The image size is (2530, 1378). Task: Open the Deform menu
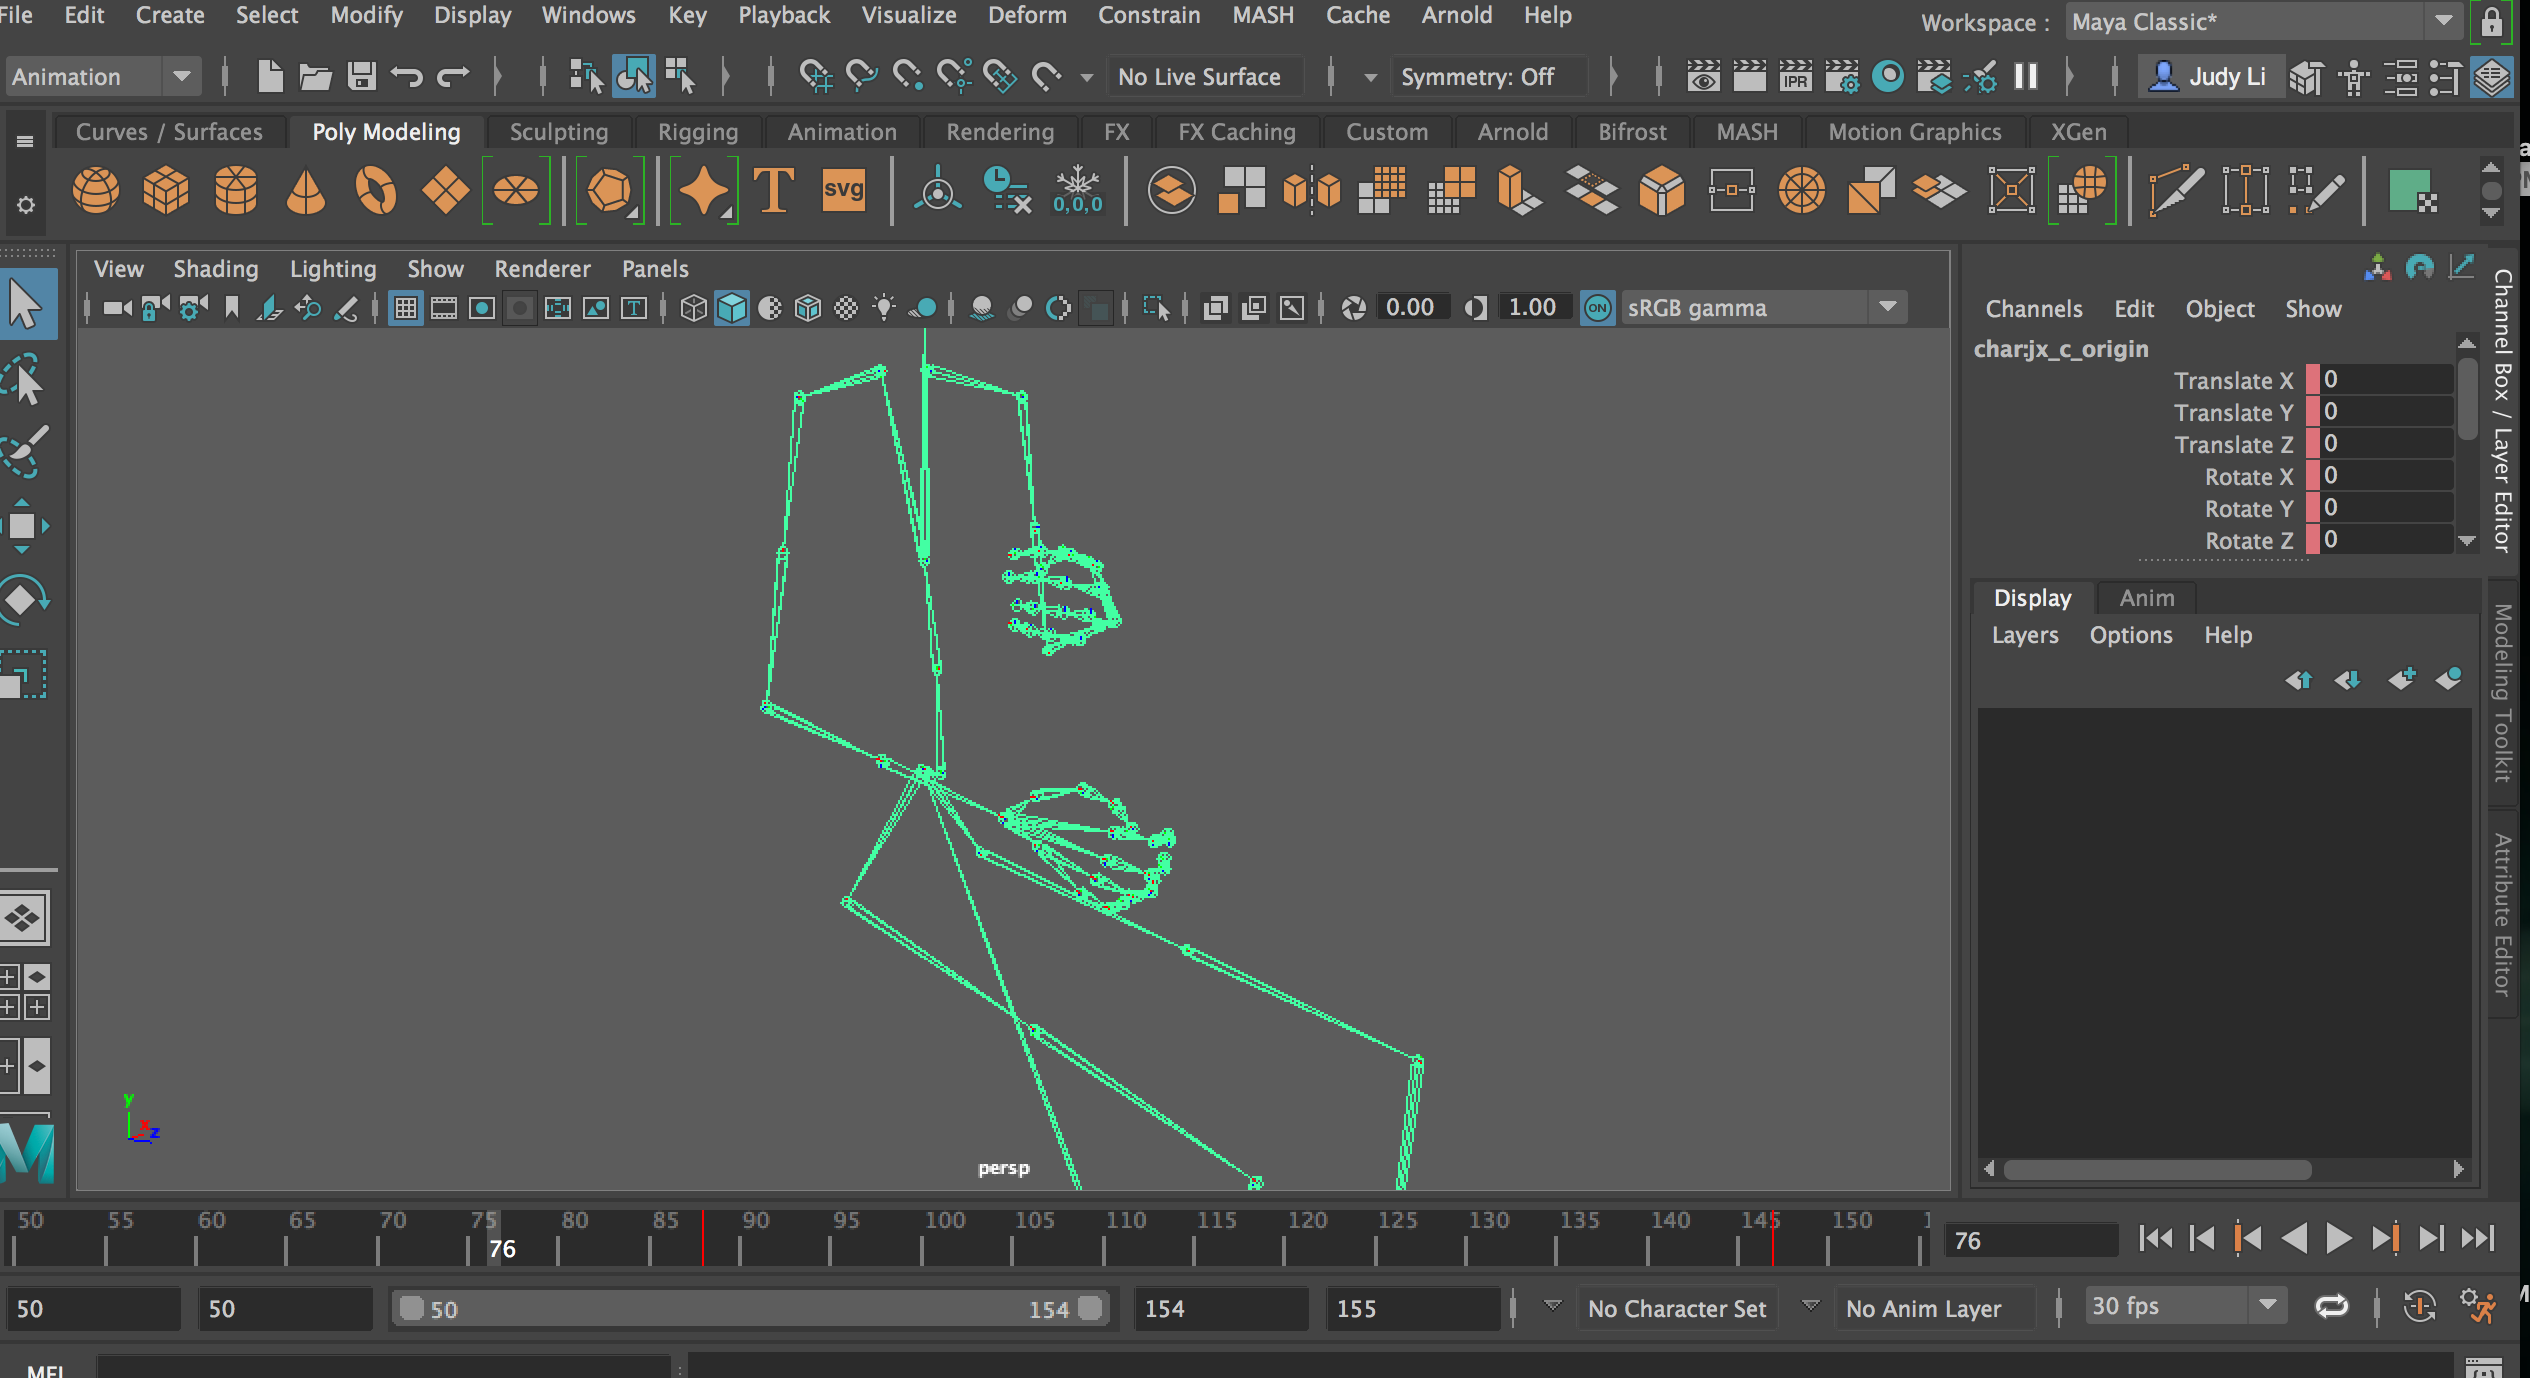point(1026,15)
